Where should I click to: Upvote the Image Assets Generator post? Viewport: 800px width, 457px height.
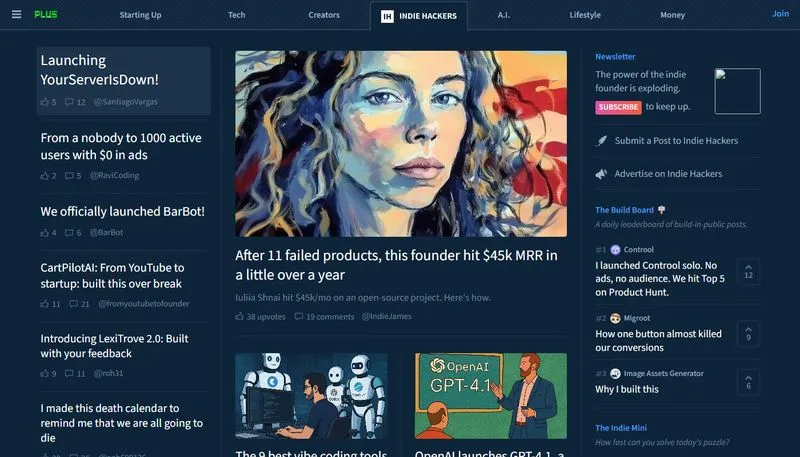748,382
